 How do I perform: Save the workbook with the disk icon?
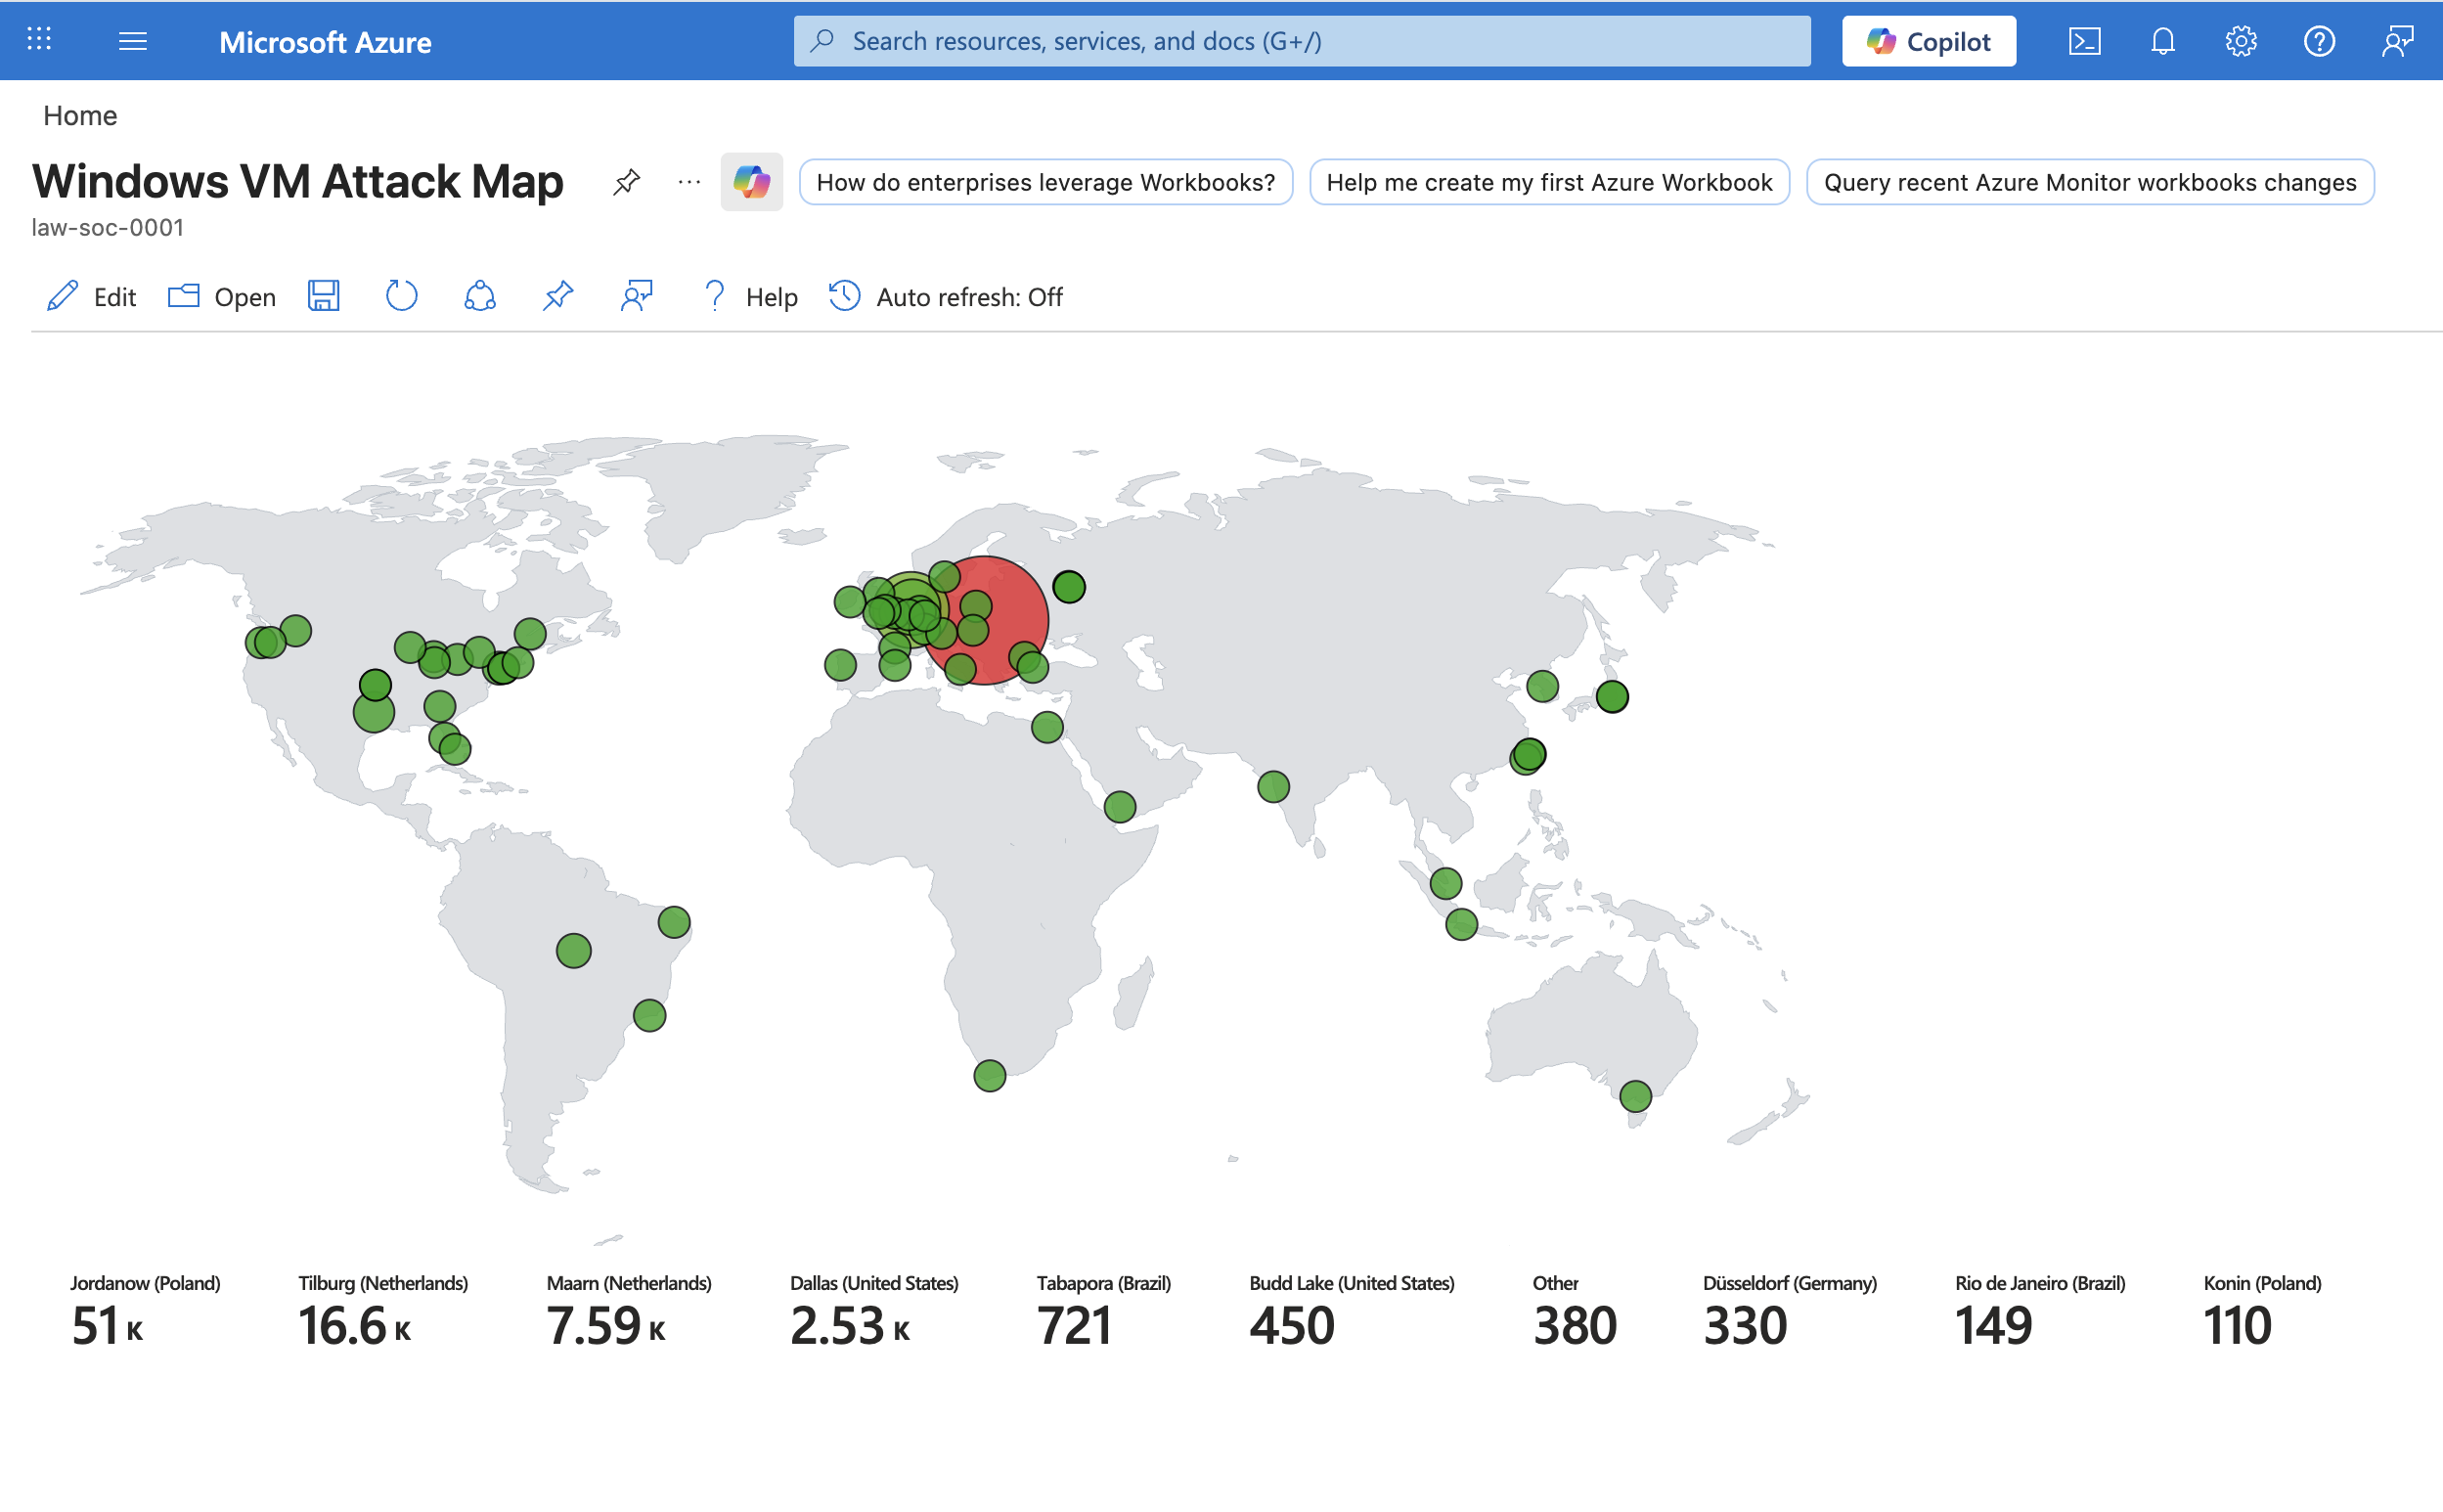(323, 296)
